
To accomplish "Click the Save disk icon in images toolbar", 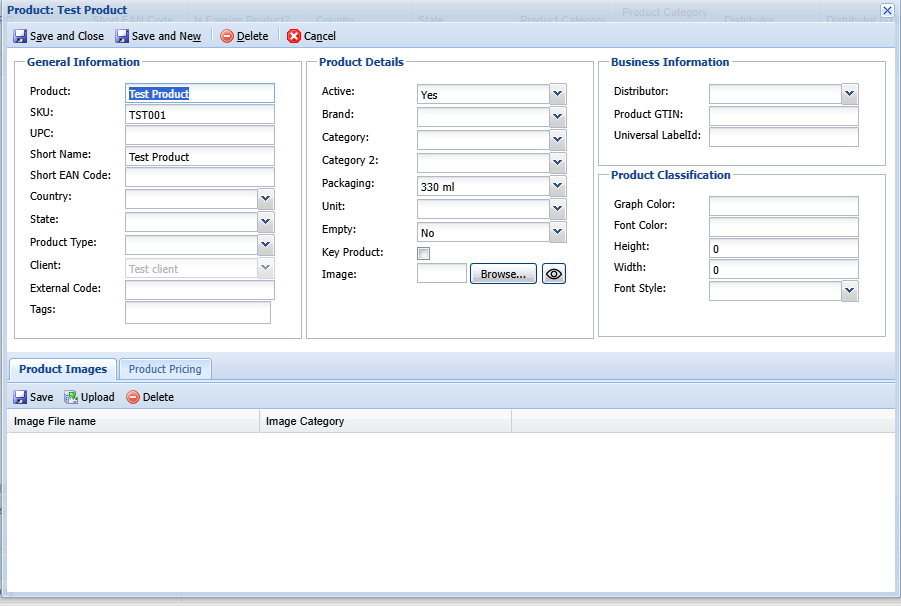I will coord(20,397).
